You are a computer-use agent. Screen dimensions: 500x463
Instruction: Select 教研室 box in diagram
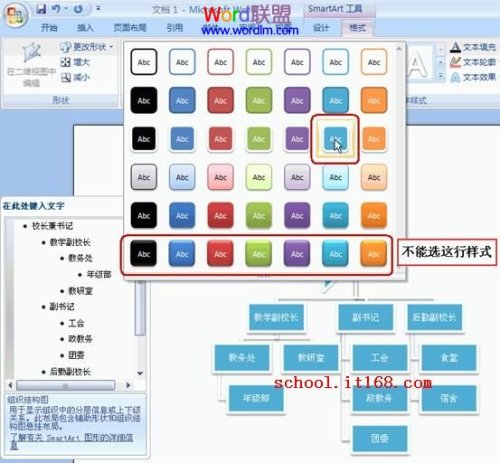click(311, 358)
